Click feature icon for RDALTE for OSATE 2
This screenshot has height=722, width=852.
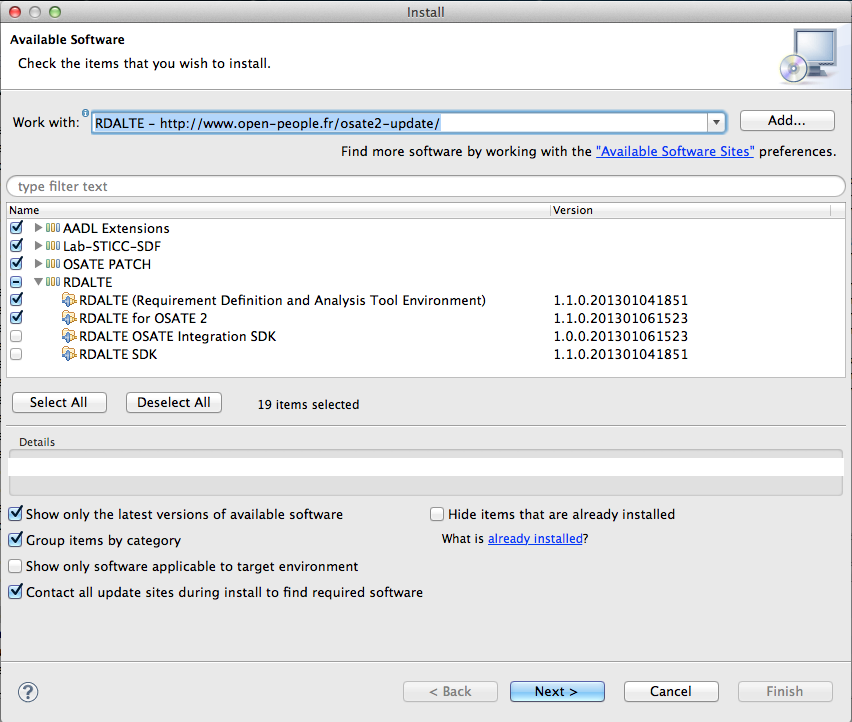point(69,317)
